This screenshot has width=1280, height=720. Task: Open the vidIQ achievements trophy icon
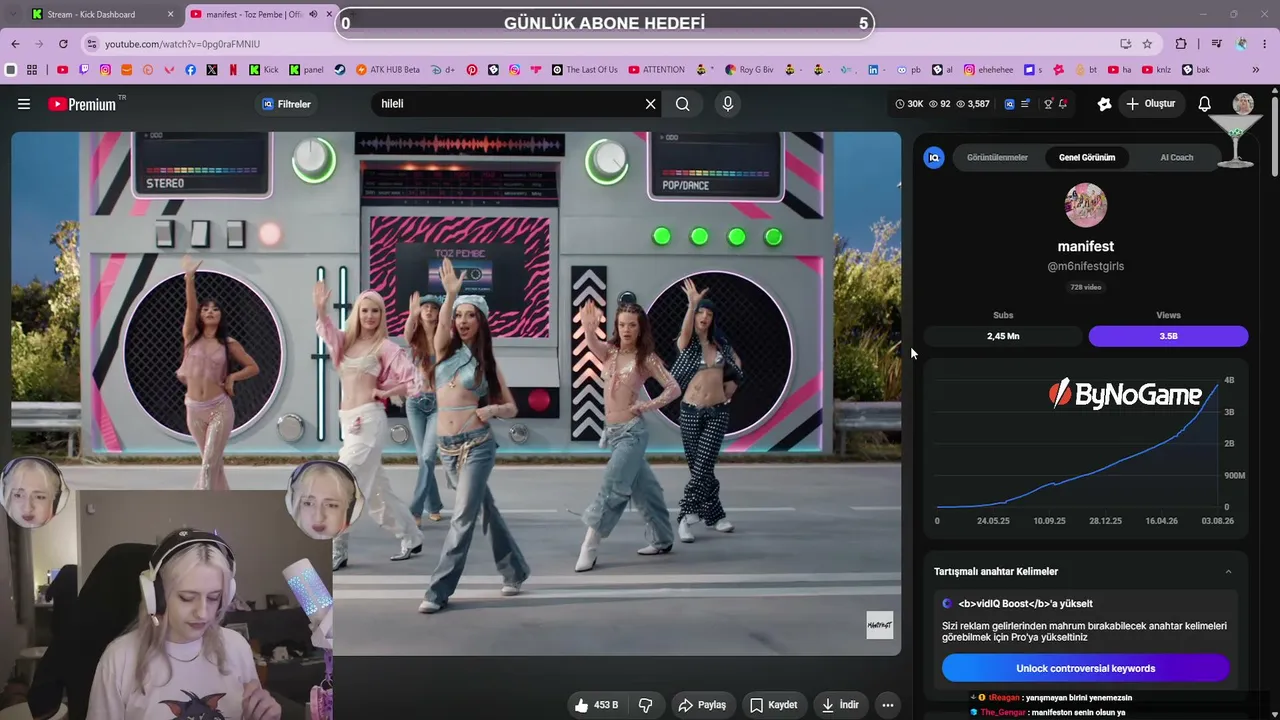click(x=1048, y=104)
